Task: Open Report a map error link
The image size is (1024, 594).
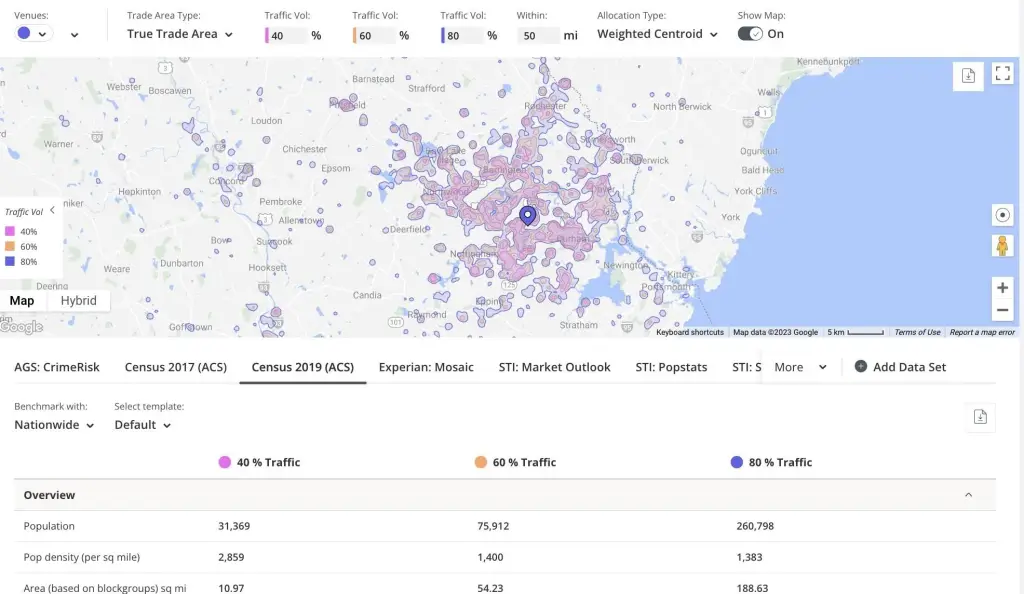Action: point(982,332)
